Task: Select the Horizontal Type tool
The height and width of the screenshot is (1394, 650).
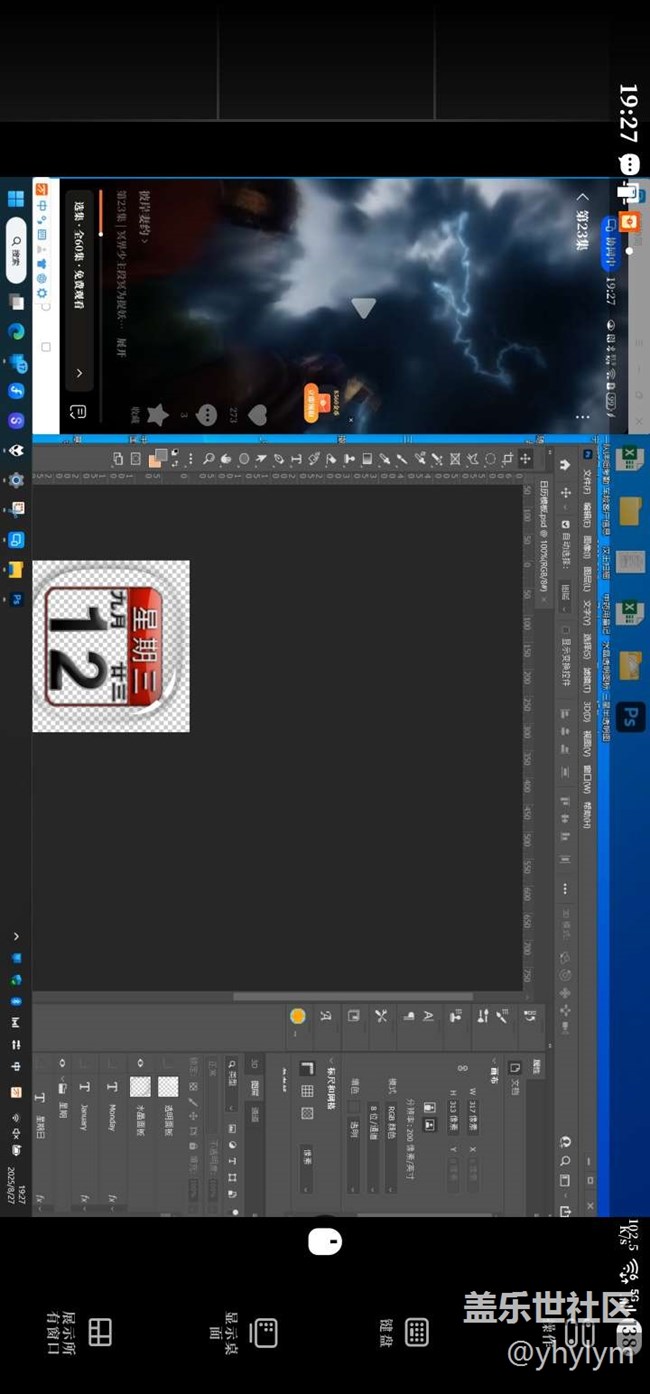Action: tap(296, 459)
